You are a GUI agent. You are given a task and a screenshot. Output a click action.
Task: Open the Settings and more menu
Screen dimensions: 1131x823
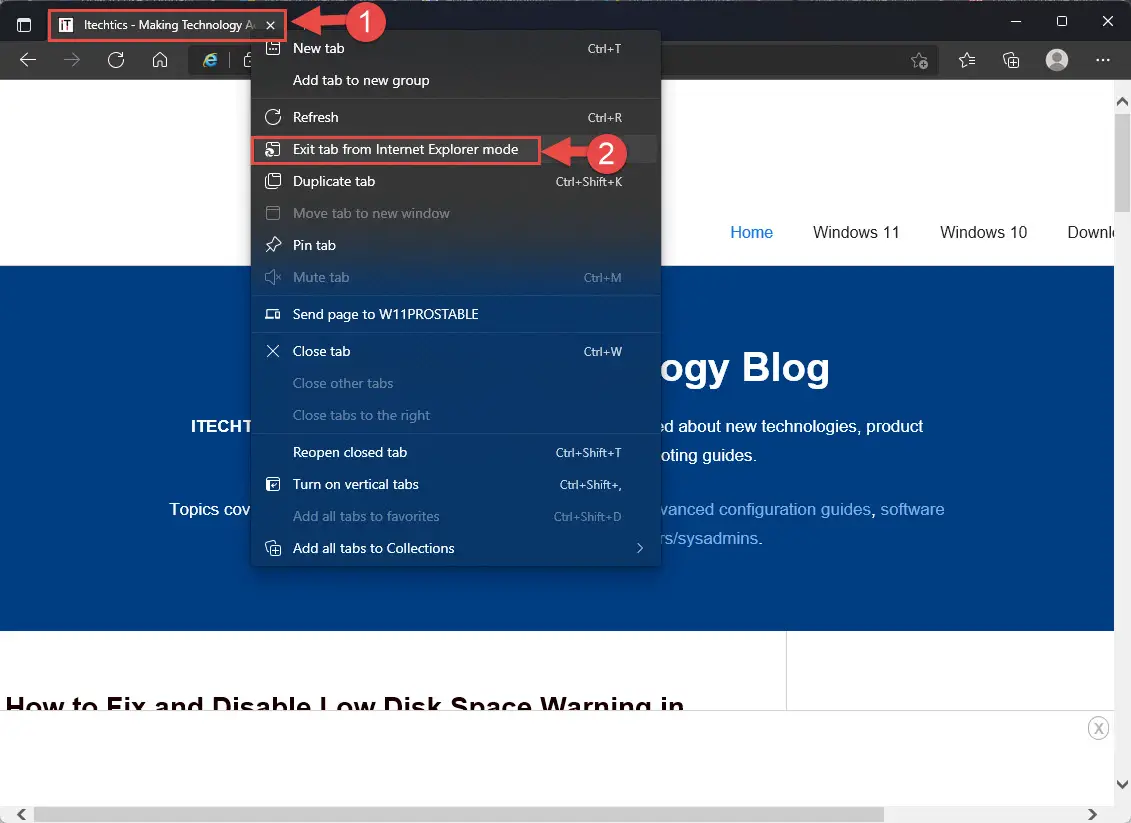[1102, 60]
